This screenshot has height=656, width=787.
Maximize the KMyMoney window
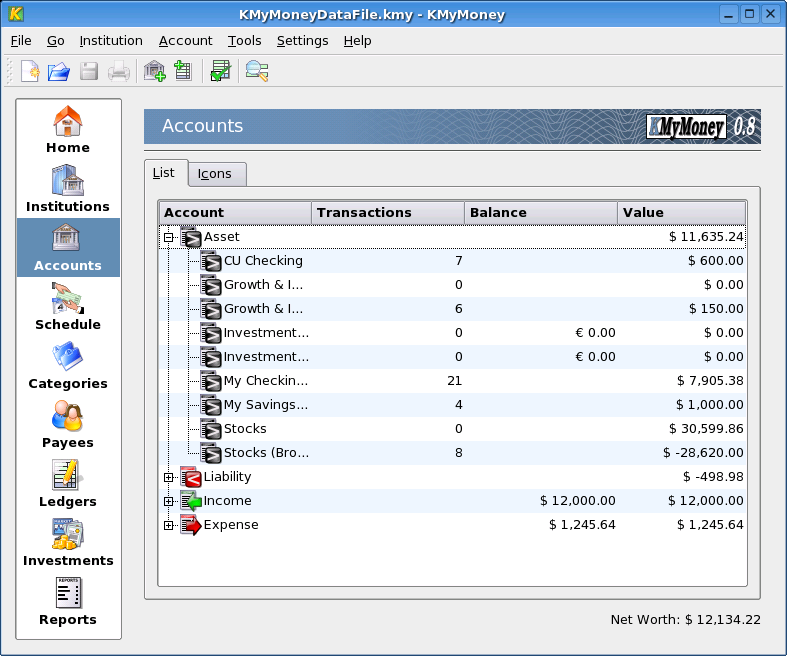click(750, 14)
